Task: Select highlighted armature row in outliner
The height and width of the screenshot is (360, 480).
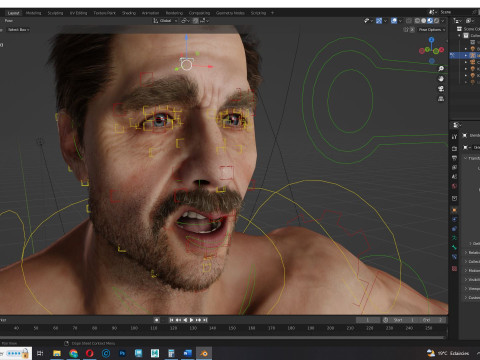Action: (x=465, y=55)
